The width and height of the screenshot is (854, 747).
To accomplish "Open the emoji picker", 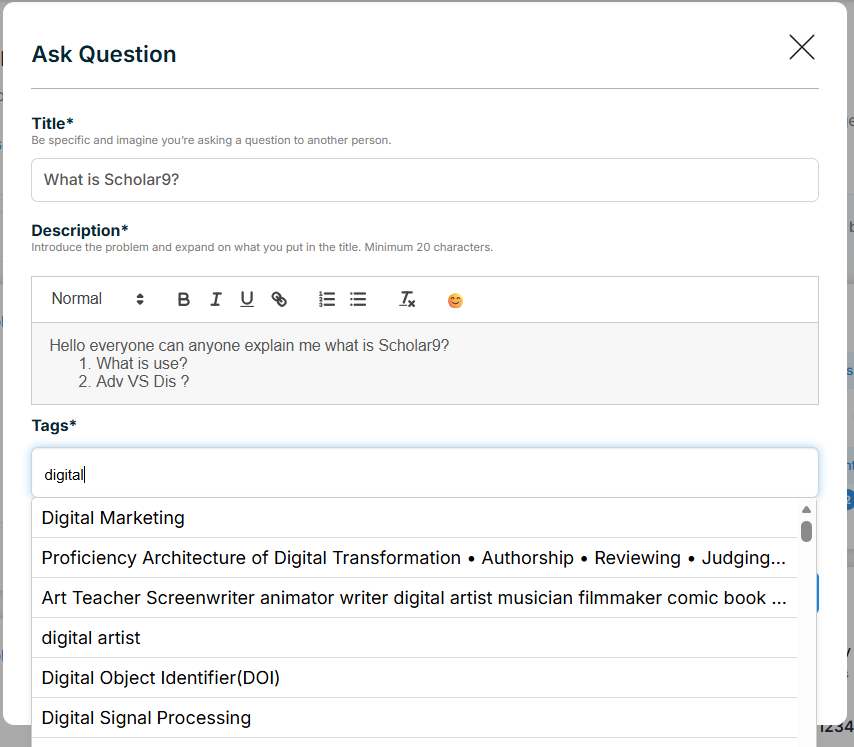I will pyautogui.click(x=455, y=301).
